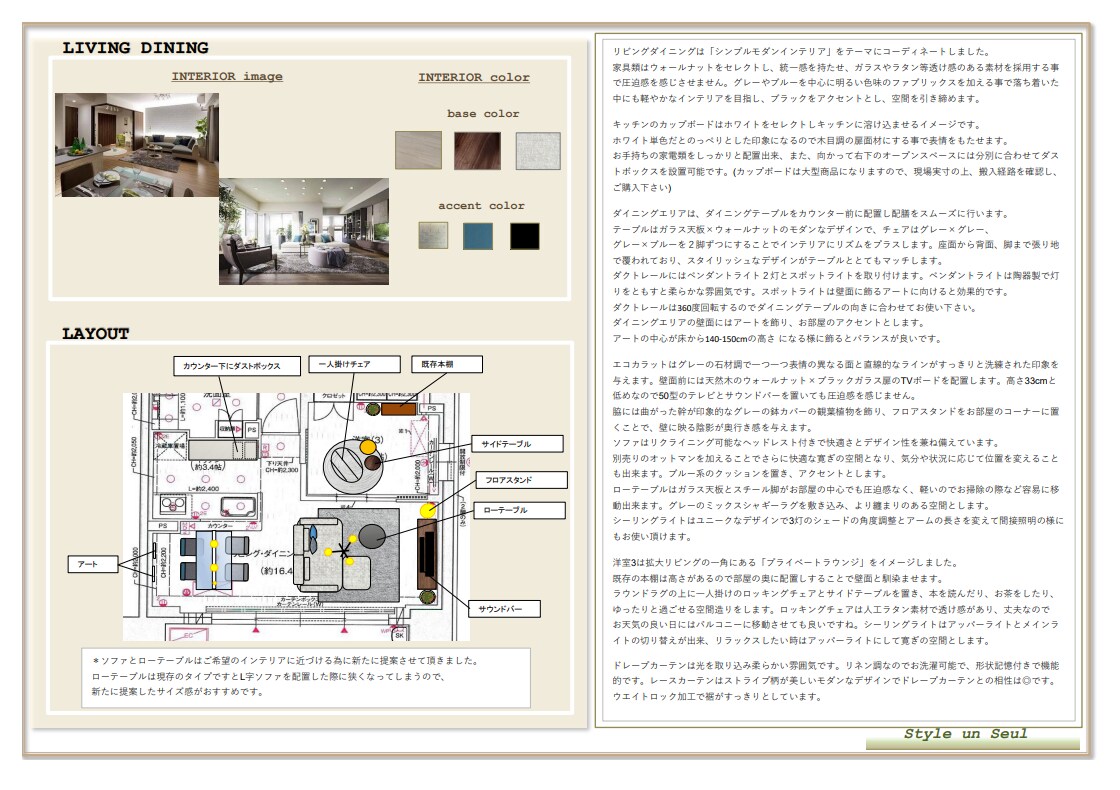1120x790 pixels.
Task: Click the light gray fabric base swatch
Action: click(x=538, y=150)
